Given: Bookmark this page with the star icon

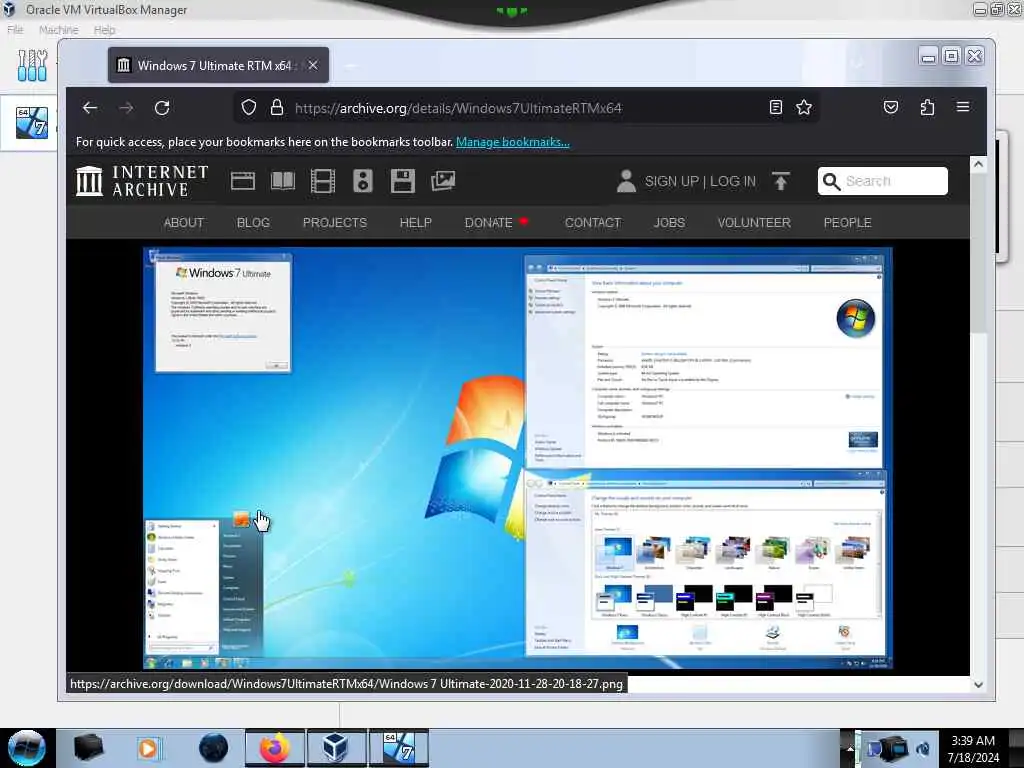Looking at the screenshot, I should click(804, 107).
